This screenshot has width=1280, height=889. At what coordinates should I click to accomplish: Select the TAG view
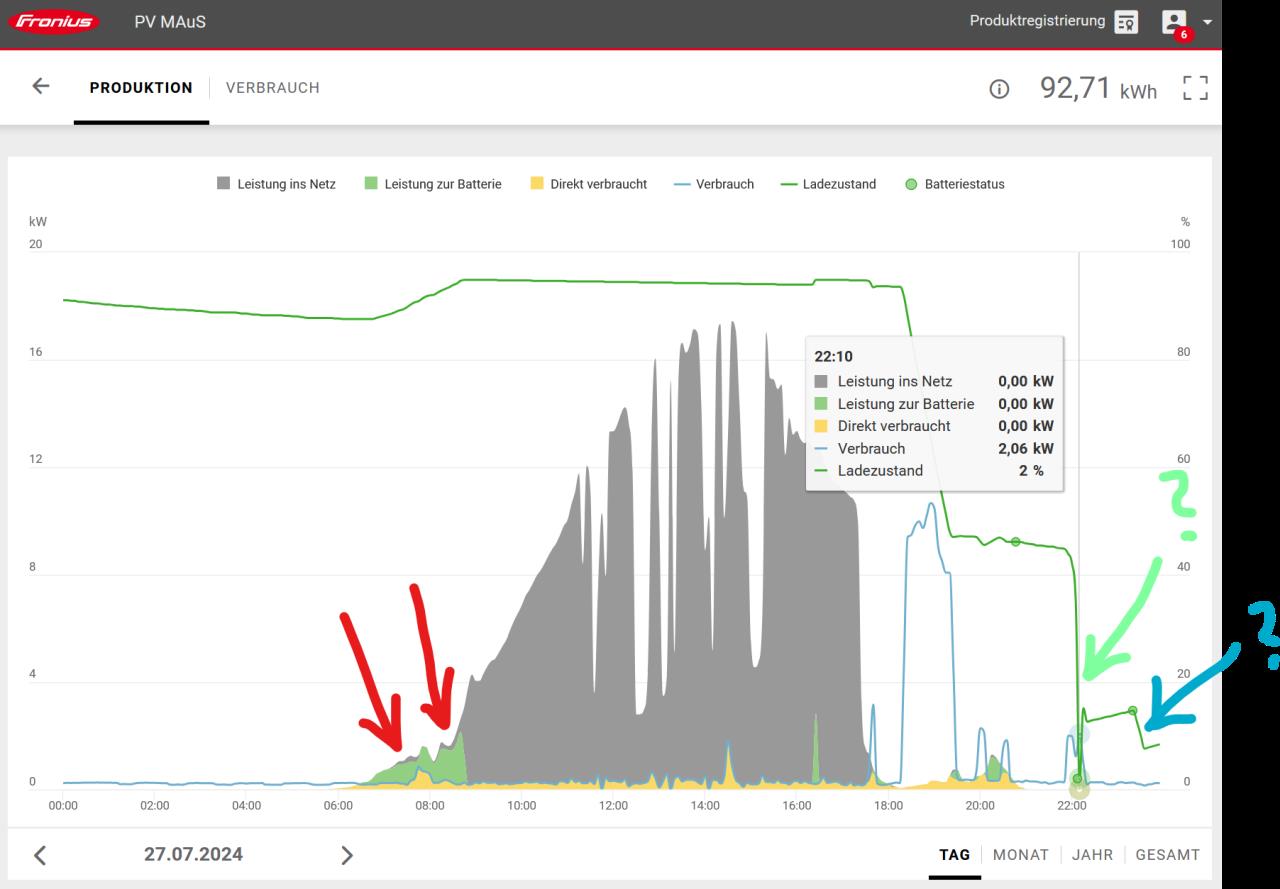(955, 855)
